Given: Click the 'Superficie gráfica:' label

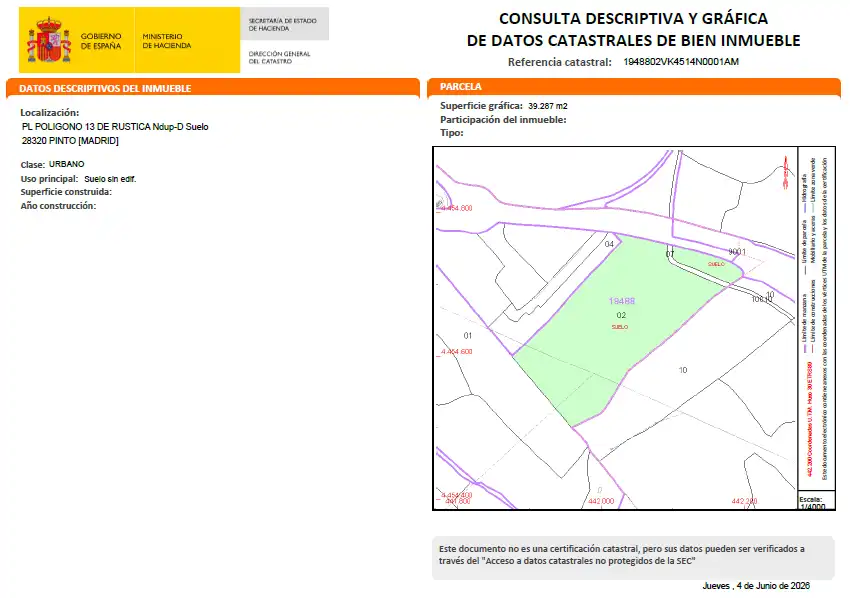Looking at the screenshot, I should (481, 106).
